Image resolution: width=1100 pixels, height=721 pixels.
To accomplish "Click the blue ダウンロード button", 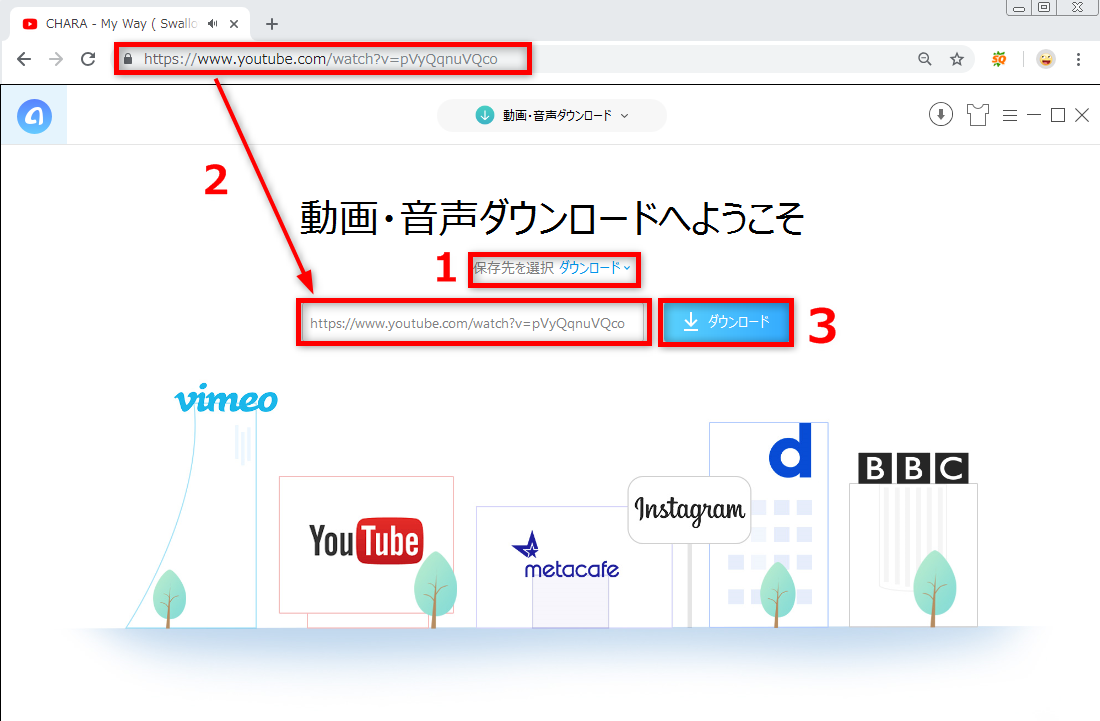I will point(725,322).
